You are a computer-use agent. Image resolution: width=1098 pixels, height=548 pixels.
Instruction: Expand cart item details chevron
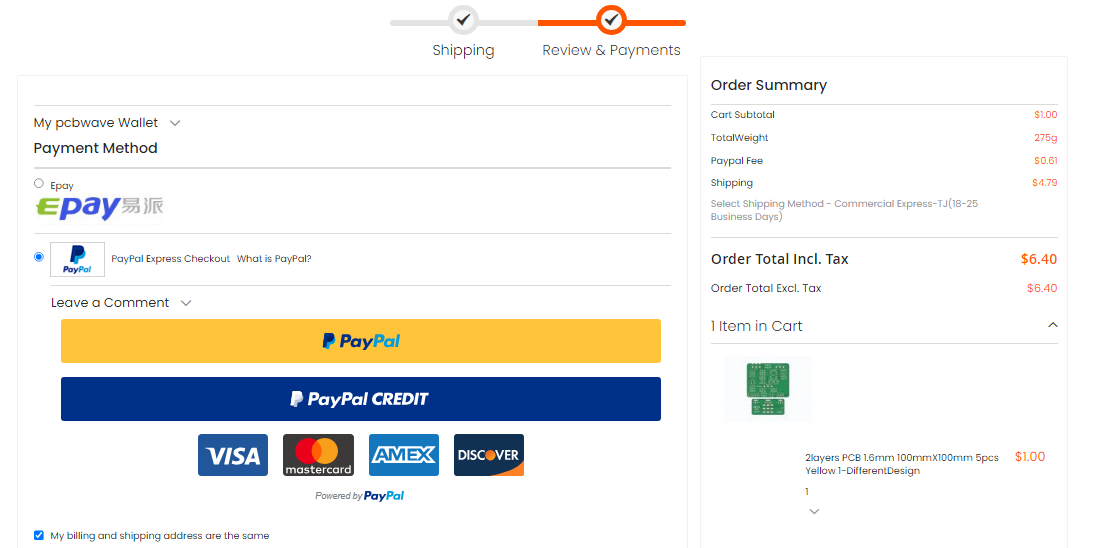[814, 512]
